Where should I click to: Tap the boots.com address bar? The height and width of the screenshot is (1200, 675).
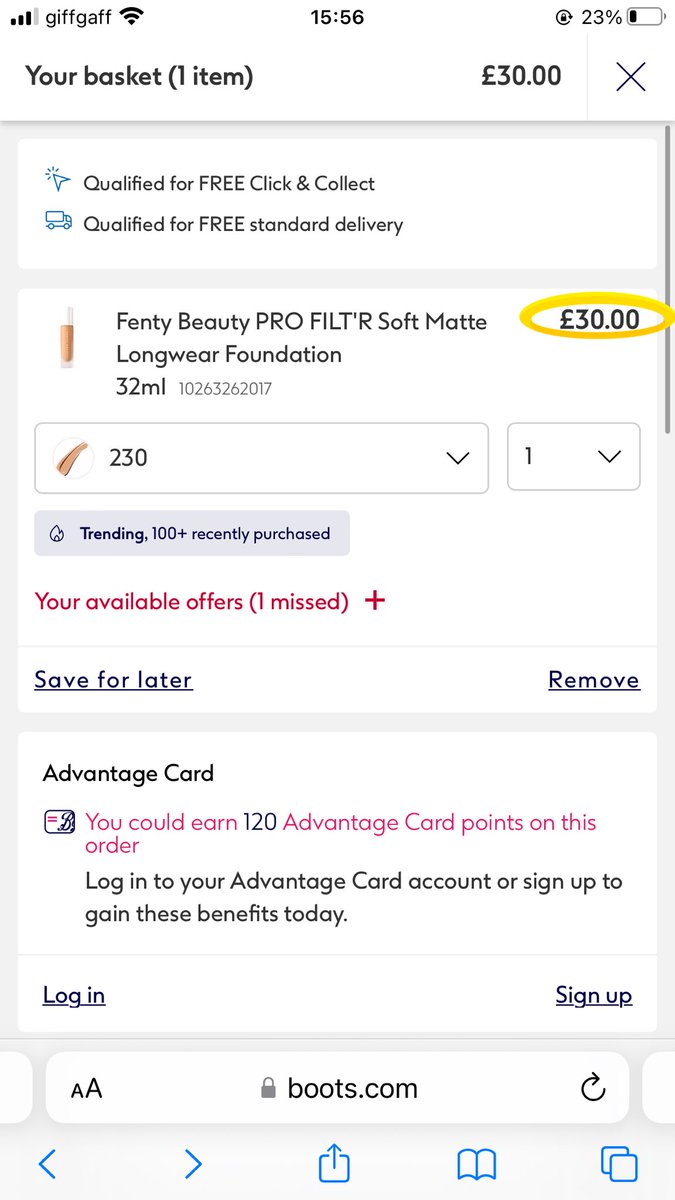(339, 1088)
